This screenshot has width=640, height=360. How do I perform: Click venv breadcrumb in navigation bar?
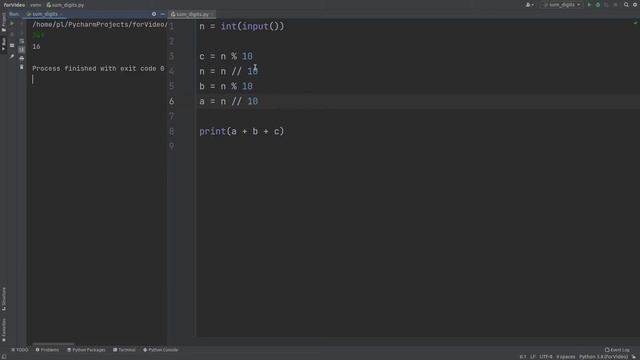pos(36,5)
